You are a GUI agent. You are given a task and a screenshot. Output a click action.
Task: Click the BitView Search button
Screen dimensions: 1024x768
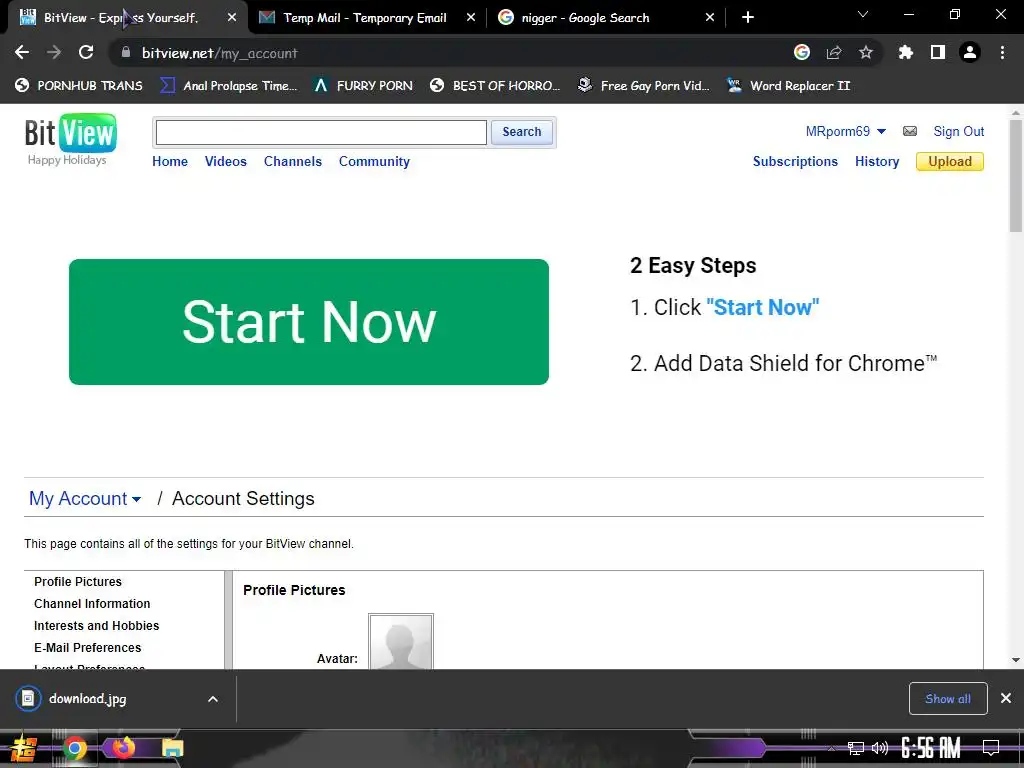coord(522,132)
